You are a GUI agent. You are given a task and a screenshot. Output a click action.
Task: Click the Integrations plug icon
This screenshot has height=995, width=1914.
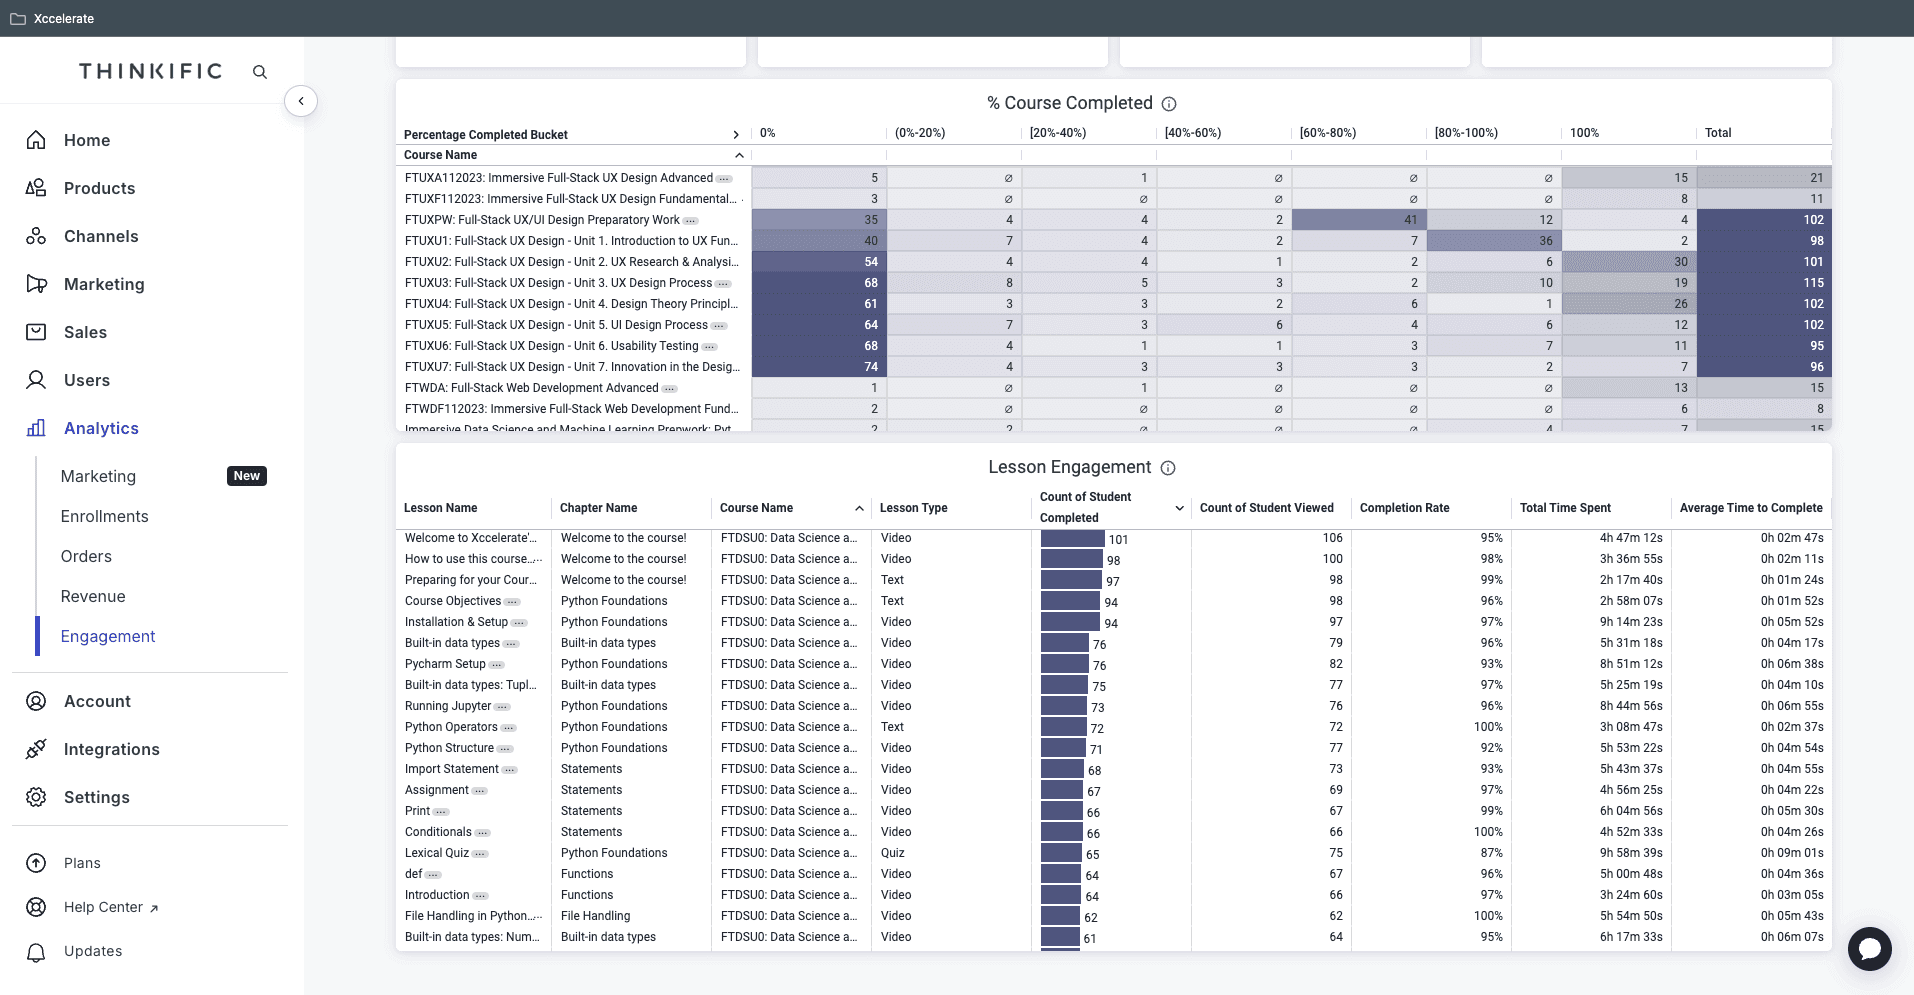(x=36, y=749)
